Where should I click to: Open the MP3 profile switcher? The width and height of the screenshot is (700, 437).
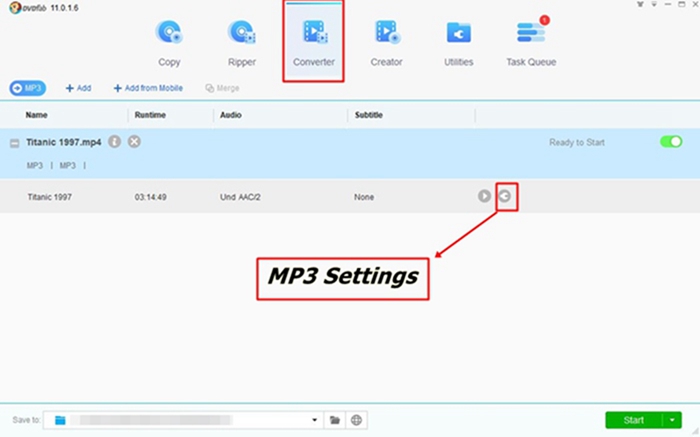[x=30, y=88]
